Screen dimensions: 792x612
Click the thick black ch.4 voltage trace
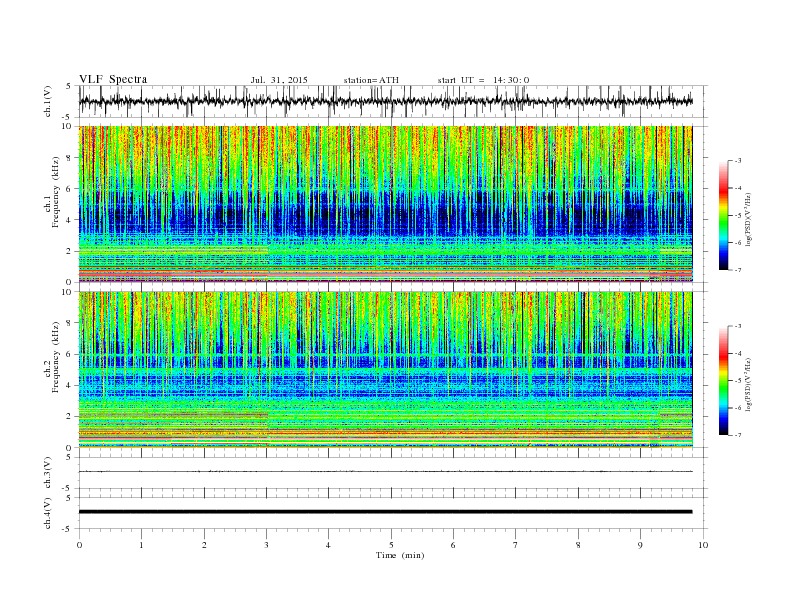click(x=385, y=512)
